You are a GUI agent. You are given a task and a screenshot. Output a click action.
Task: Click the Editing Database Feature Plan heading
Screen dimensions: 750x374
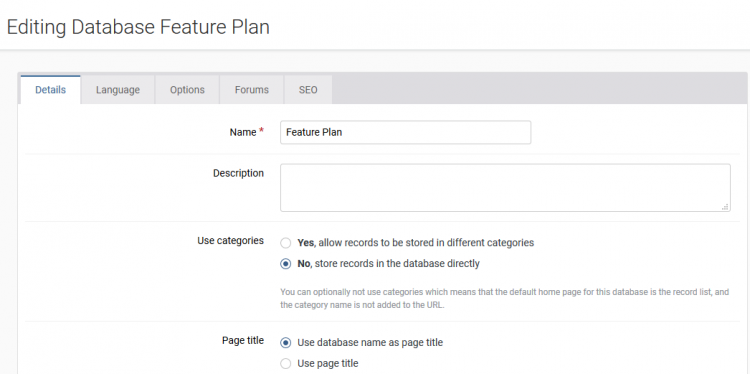pyautogui.click(x=138, y=27)
